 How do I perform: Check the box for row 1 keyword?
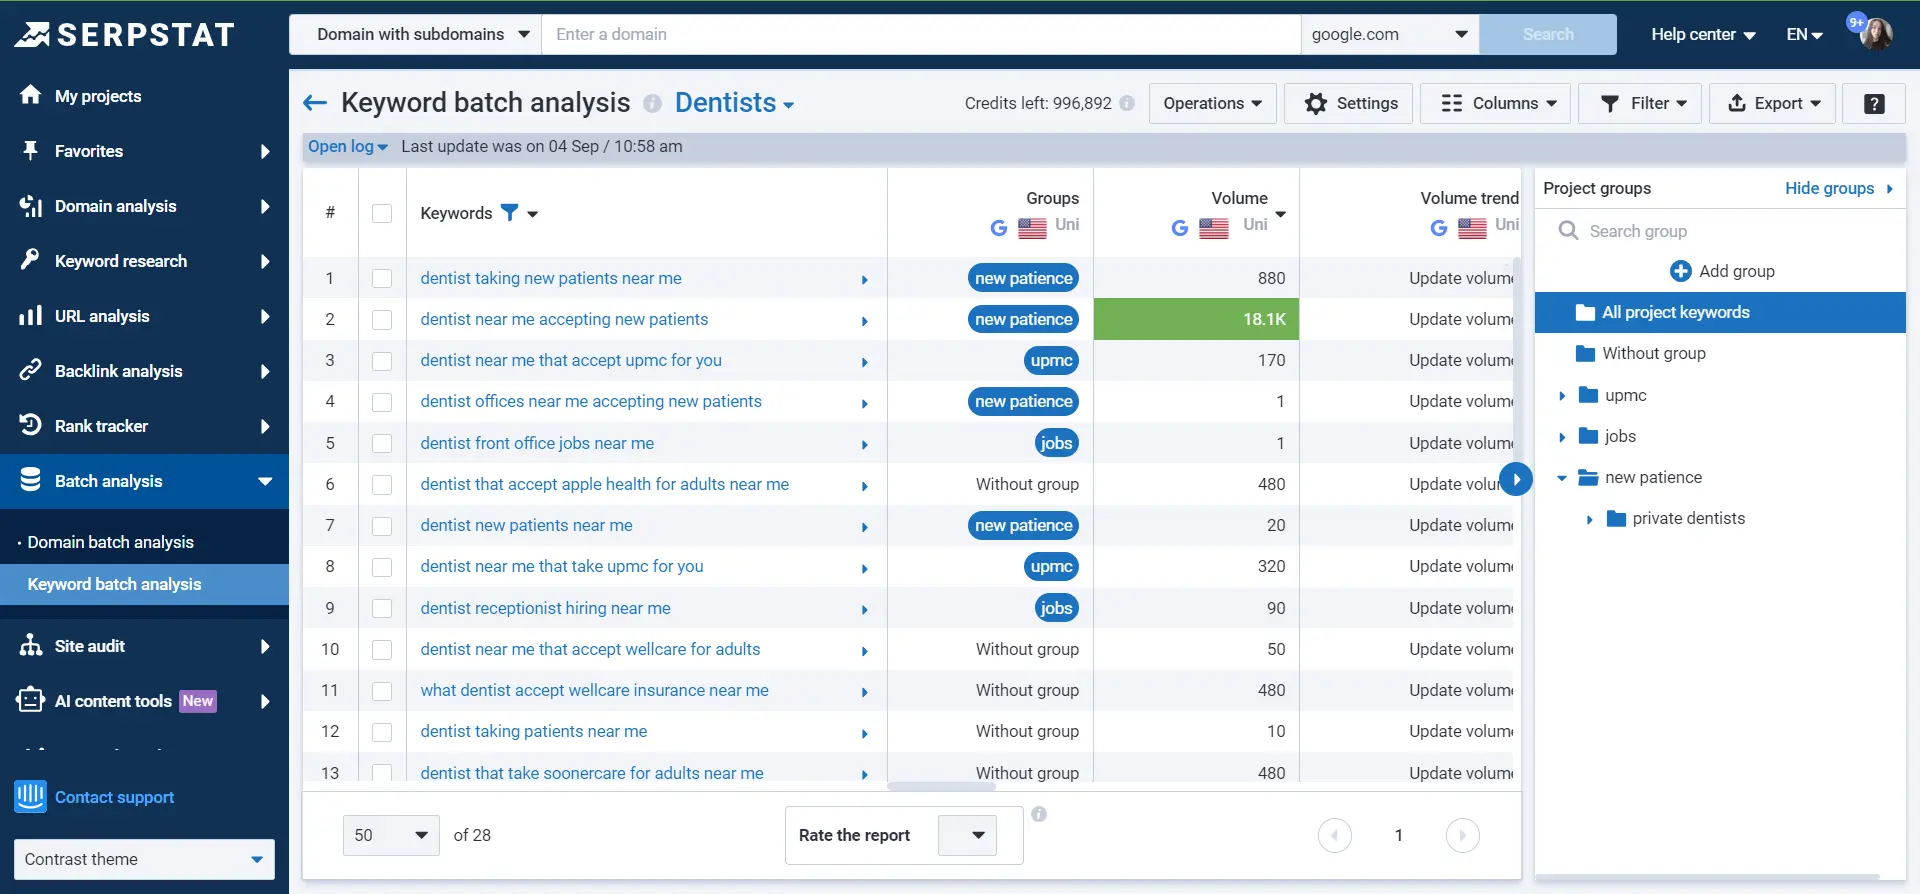(382, 278)
